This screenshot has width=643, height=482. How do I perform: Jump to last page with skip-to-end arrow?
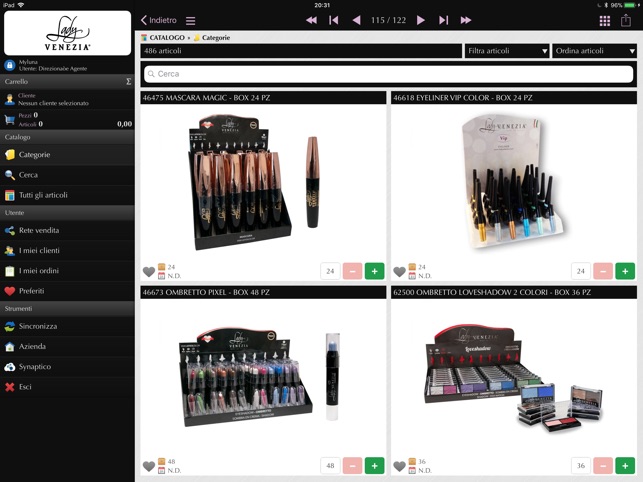(443, 20)
